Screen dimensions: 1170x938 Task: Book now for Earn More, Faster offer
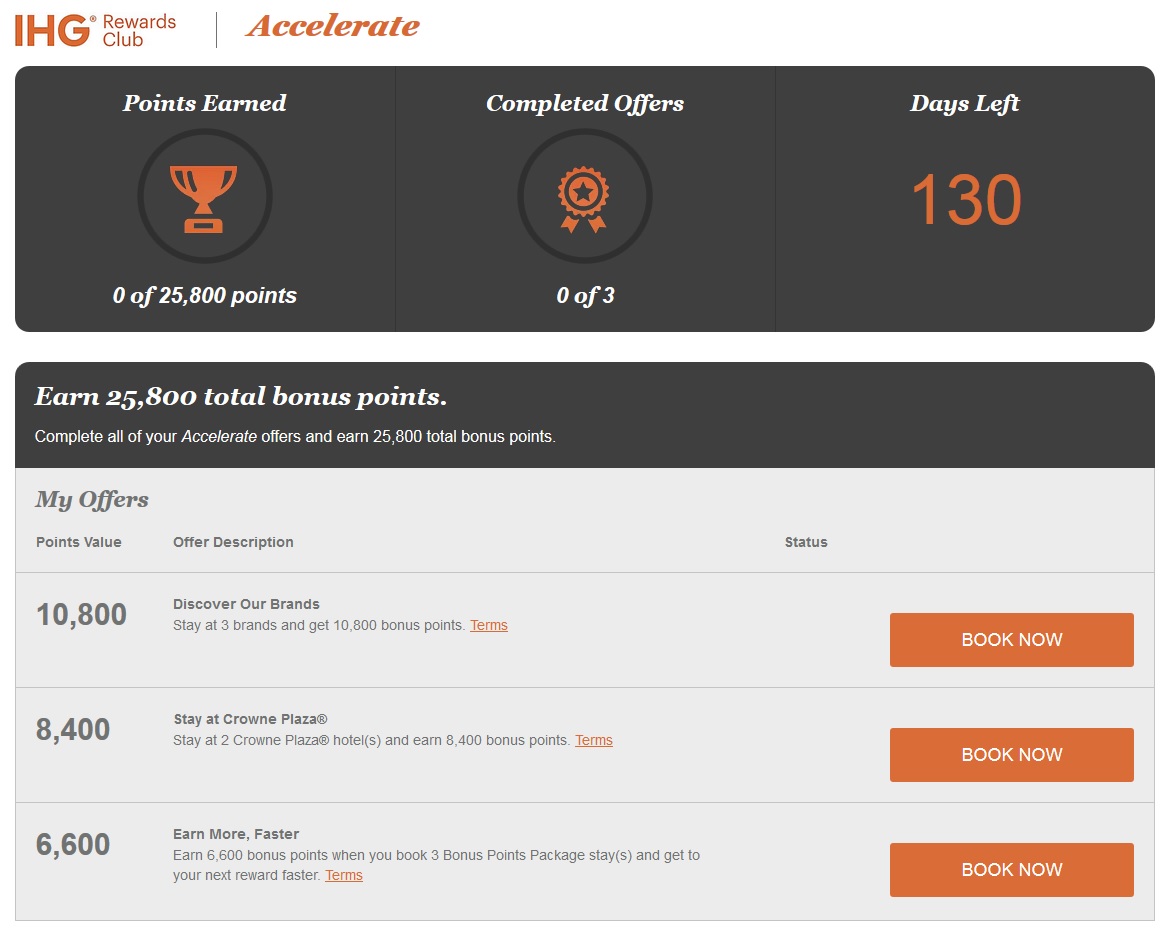[x=1011, y=869]
